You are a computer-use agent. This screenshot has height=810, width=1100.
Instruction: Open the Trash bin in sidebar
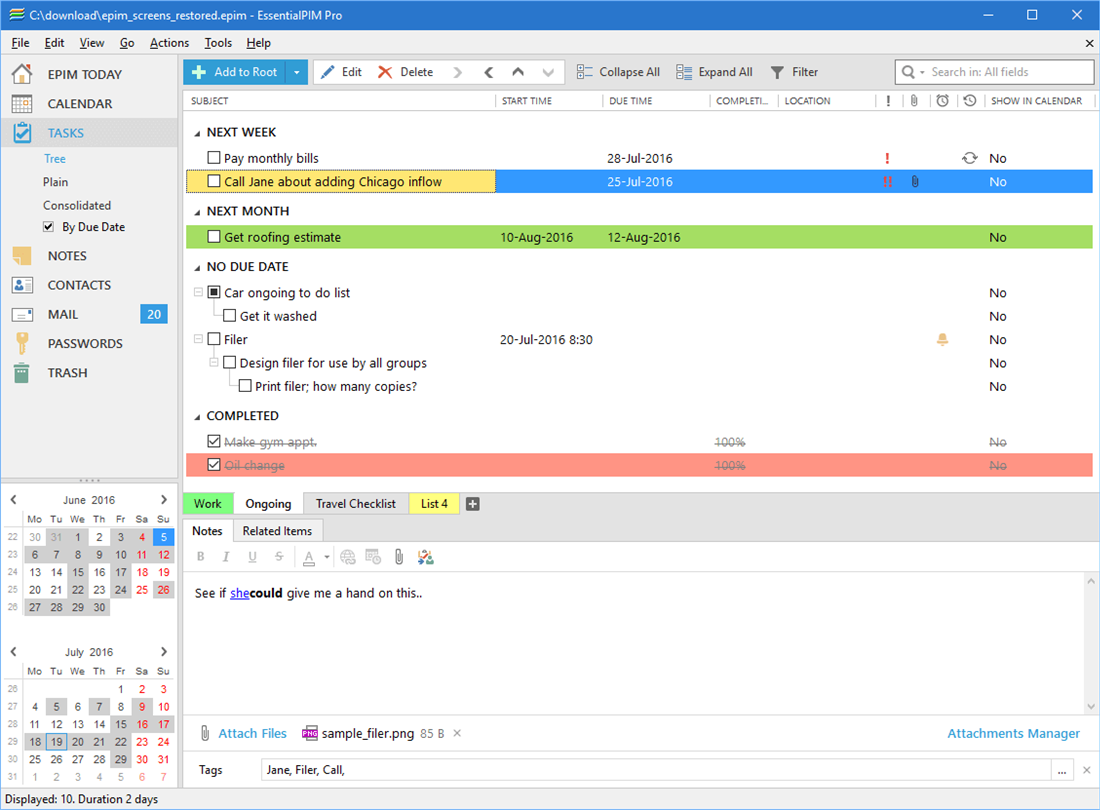pos(22,373)
